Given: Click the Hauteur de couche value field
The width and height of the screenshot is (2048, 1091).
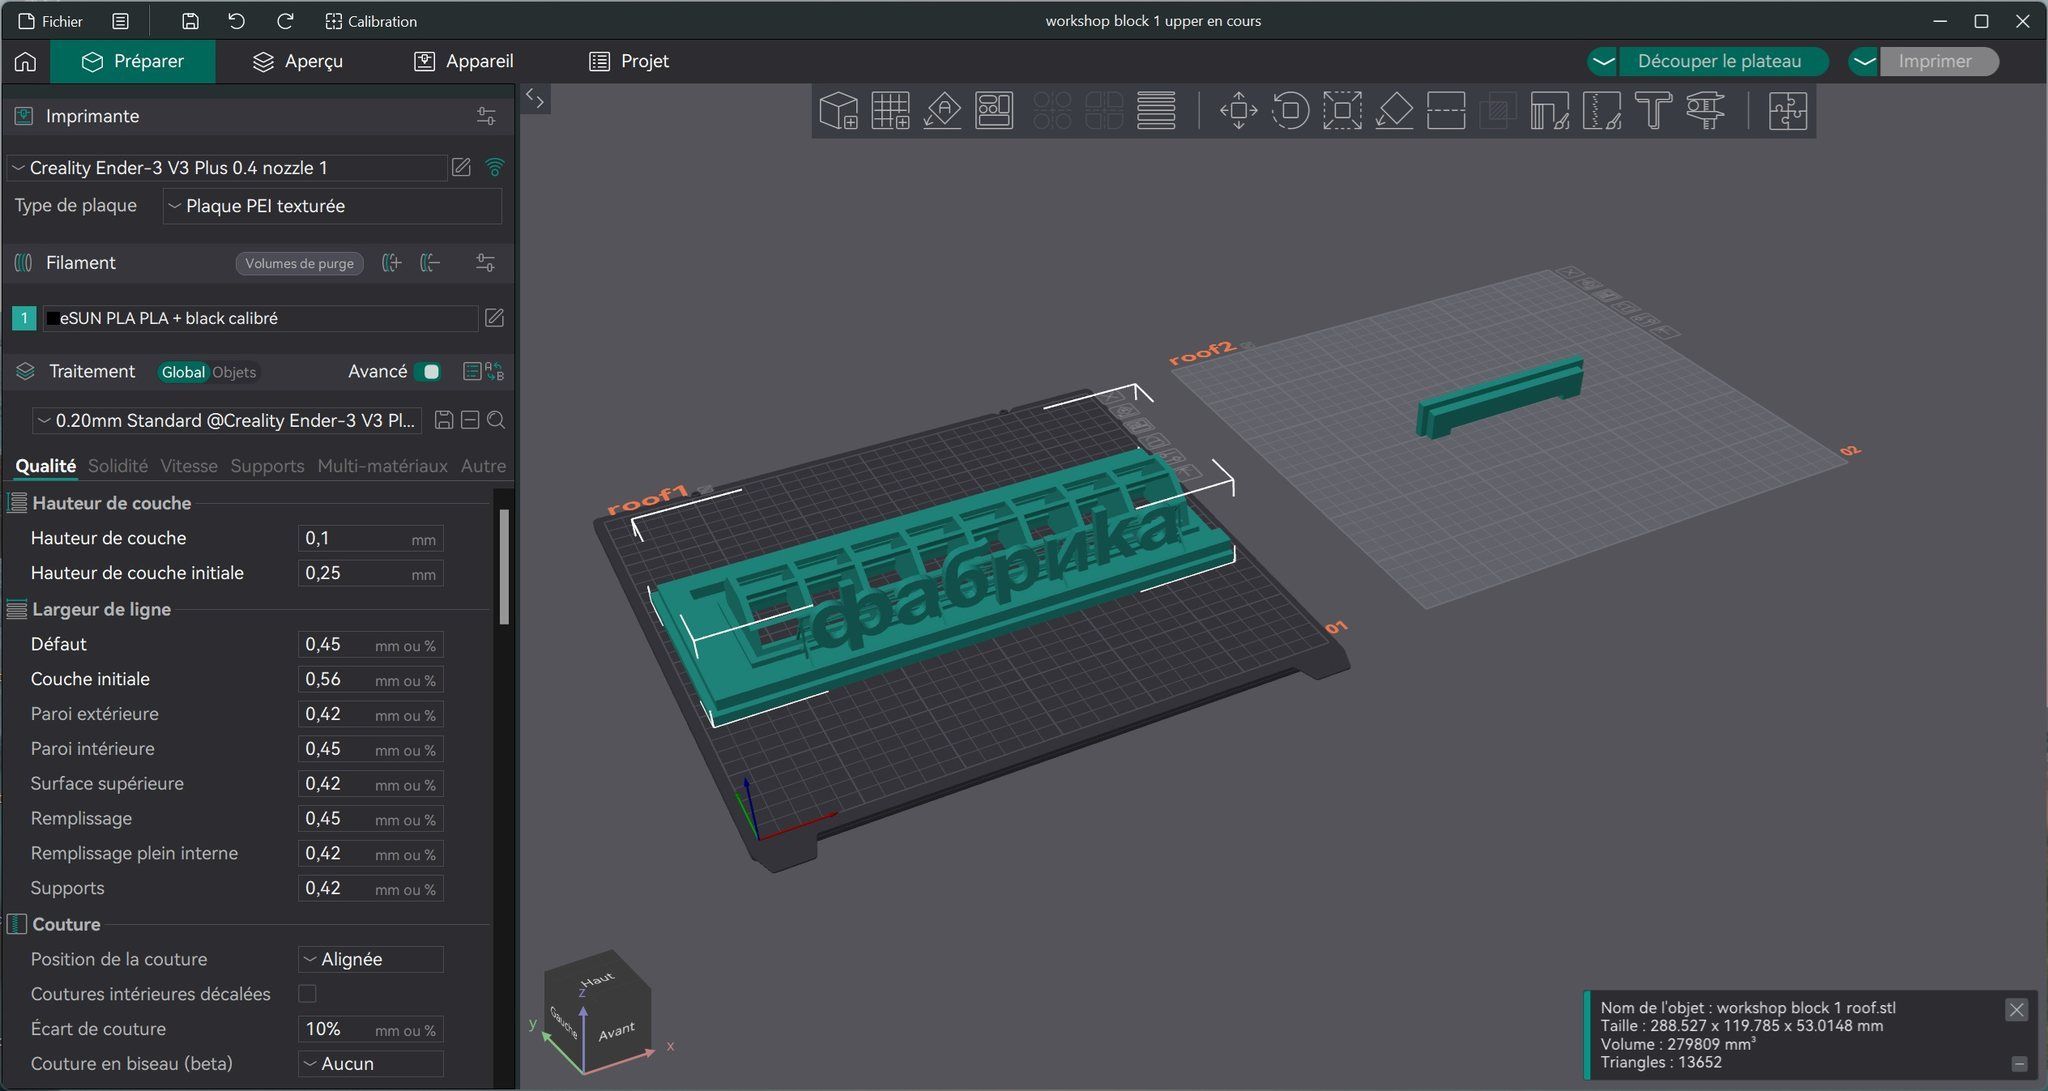Looking at the screenshot, I should coord(371,539).
